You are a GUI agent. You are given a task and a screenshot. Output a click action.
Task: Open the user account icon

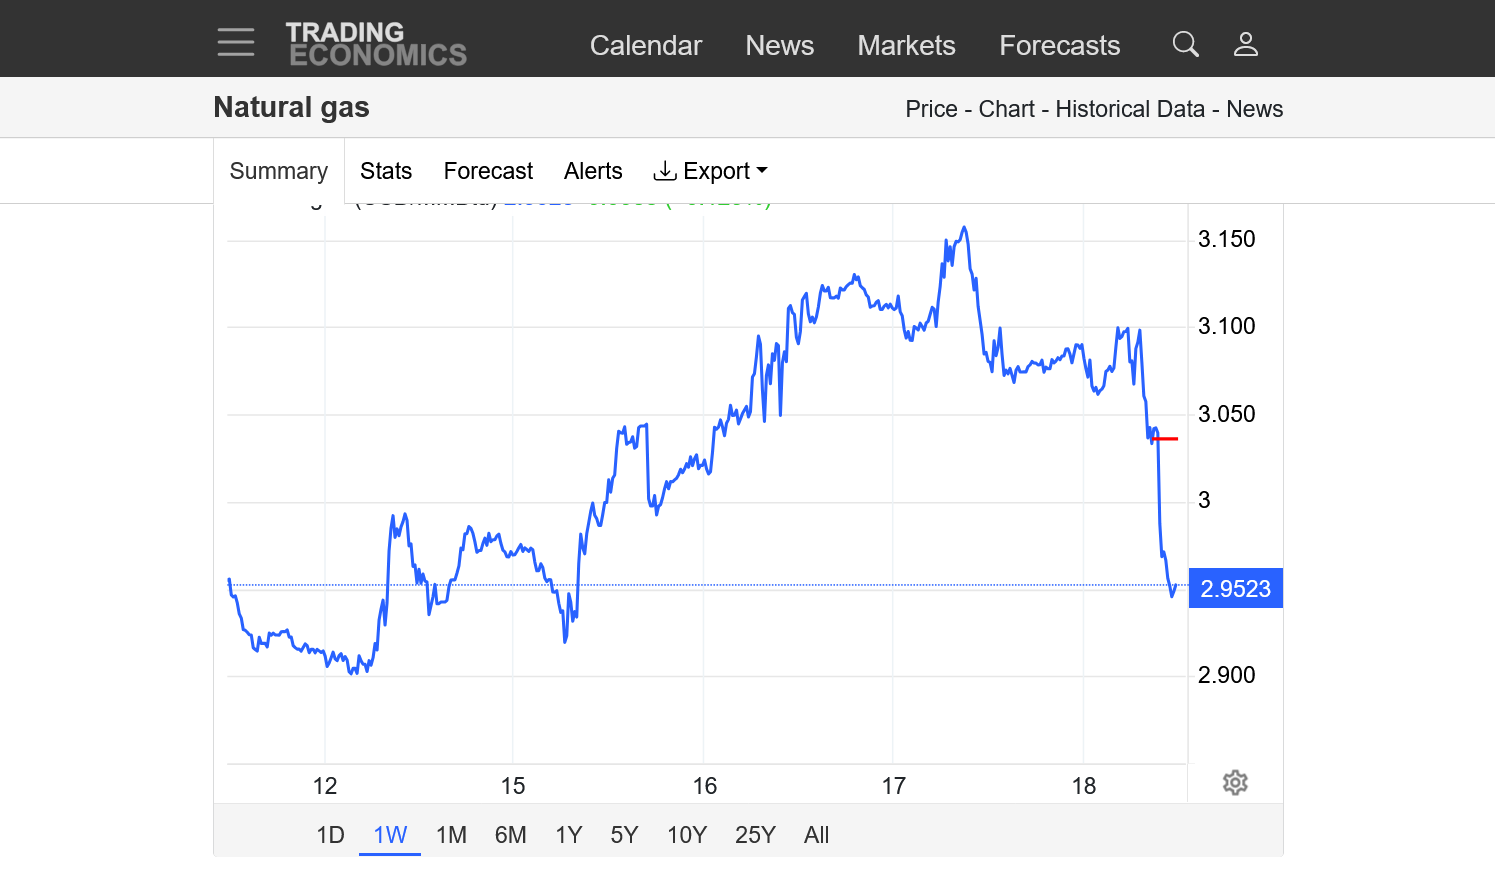coord(1245,44)
